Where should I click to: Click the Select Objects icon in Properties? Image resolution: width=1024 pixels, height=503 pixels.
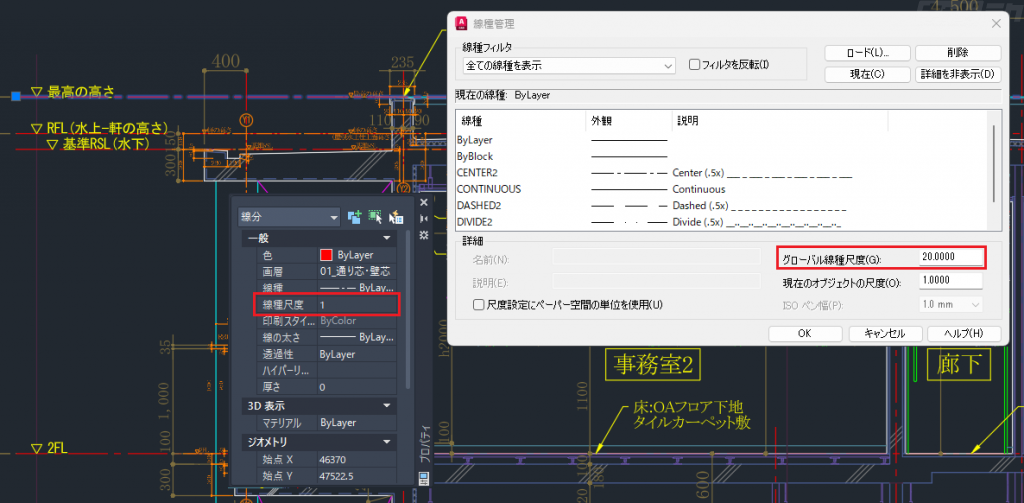tap(374, 217)
